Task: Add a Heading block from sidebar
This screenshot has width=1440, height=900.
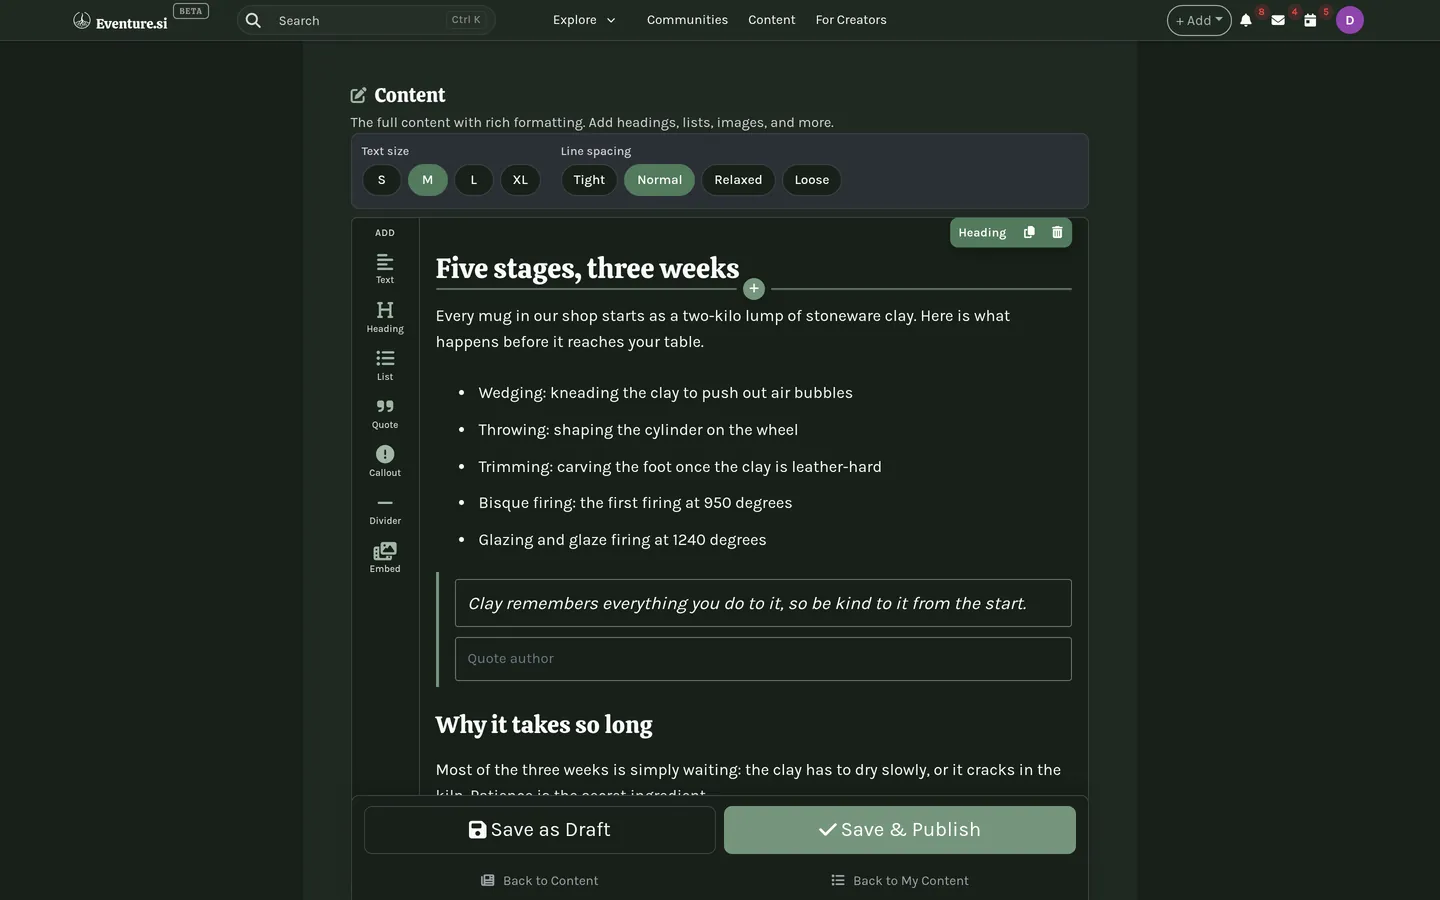Action: (385, 316)
